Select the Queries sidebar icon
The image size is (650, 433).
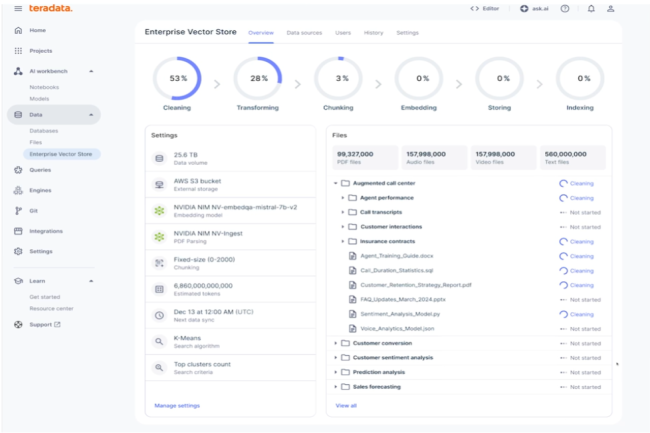(18, 170)
